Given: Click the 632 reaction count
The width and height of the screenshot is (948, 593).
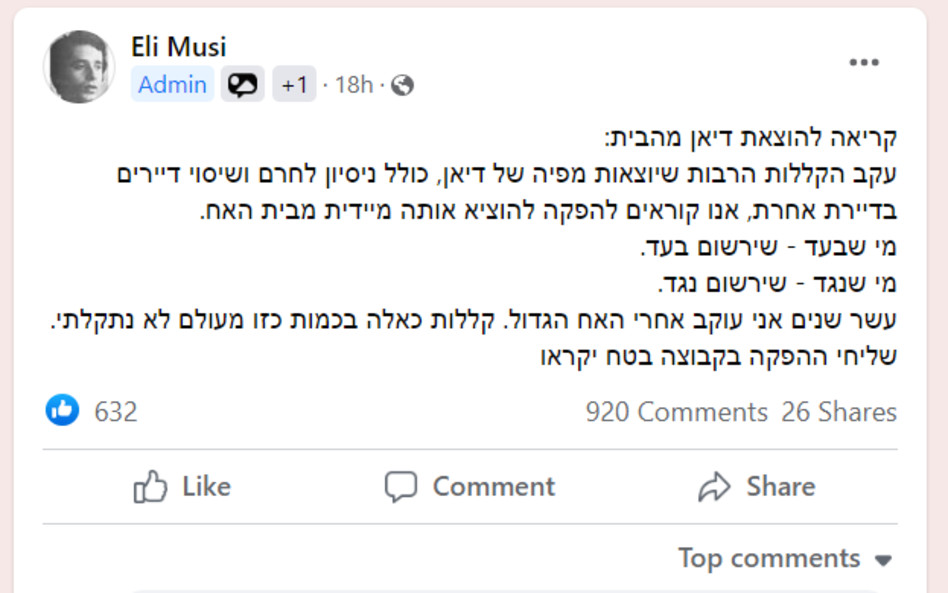Looking at the screenshot, I should [x=115, y=411].
